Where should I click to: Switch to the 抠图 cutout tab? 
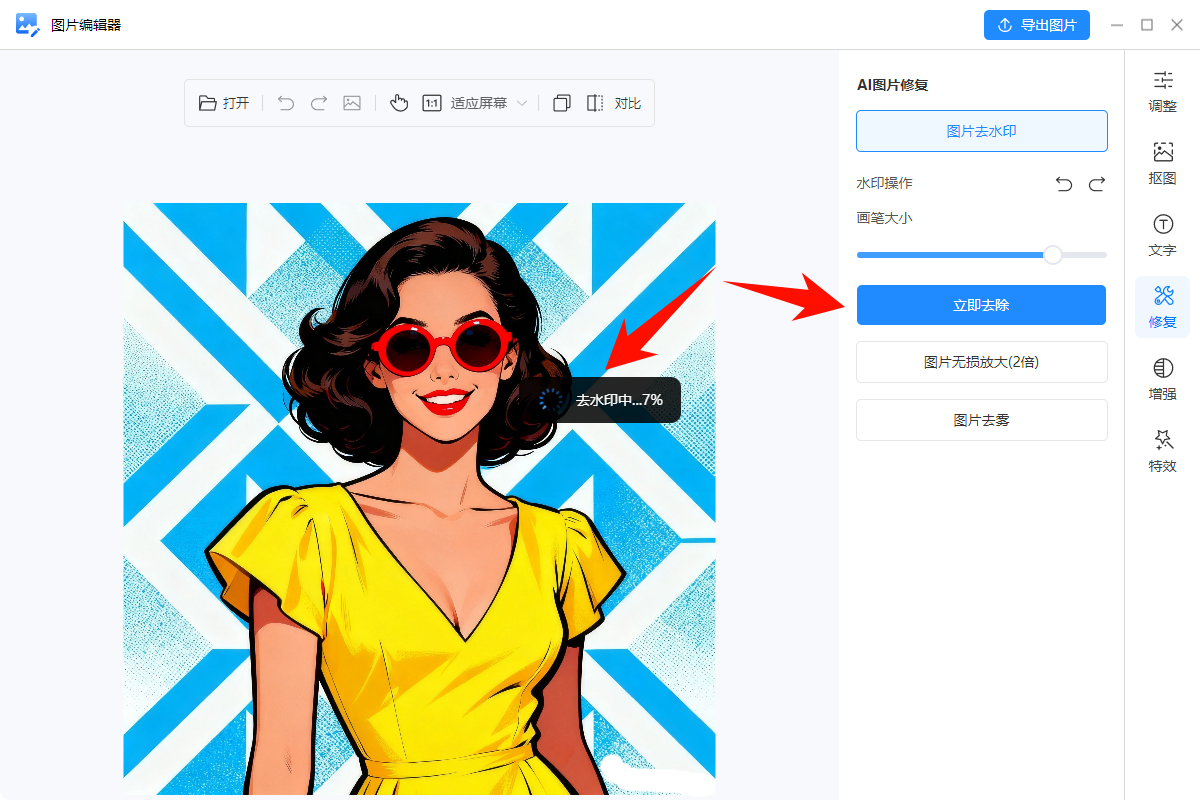[x=1162, y=163]
